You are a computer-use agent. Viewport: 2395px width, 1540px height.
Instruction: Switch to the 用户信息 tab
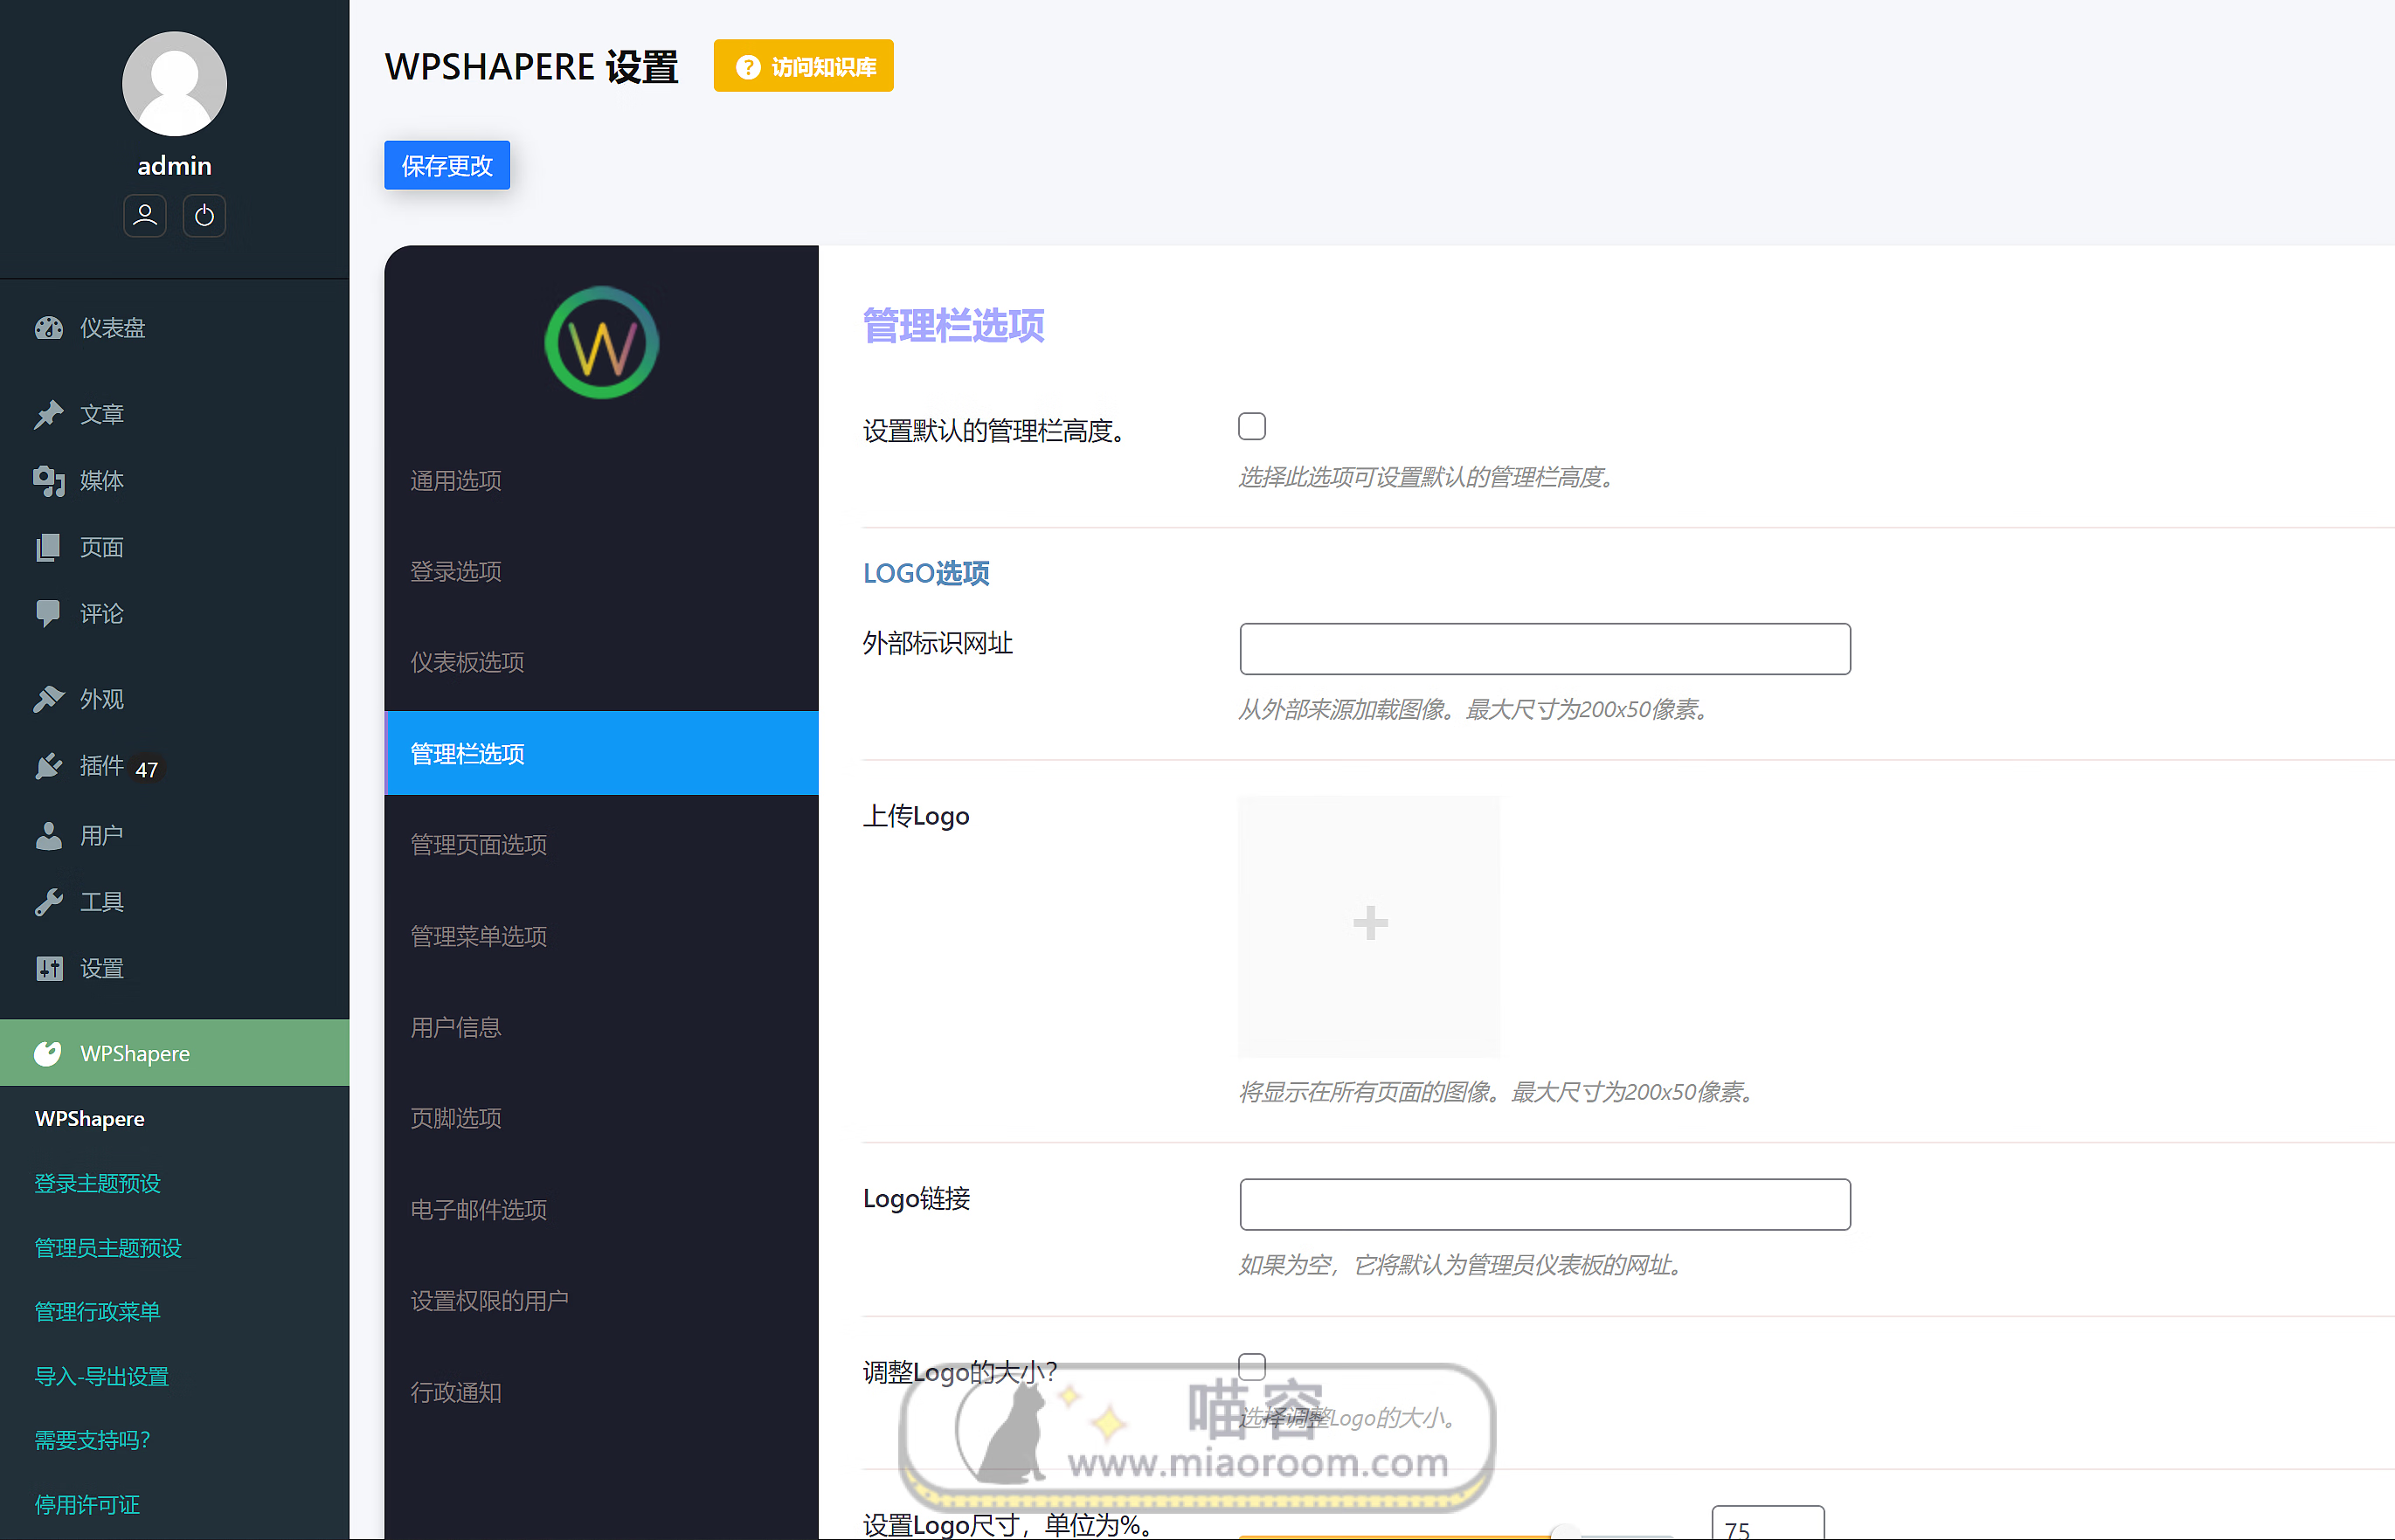(601, 1027)
